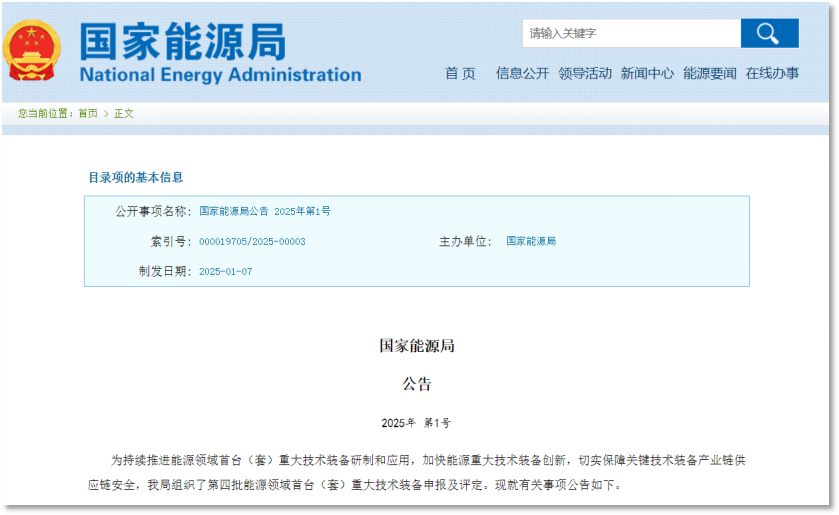
Task: Click the magnifier search button
Action: click(x=769, y=34)
